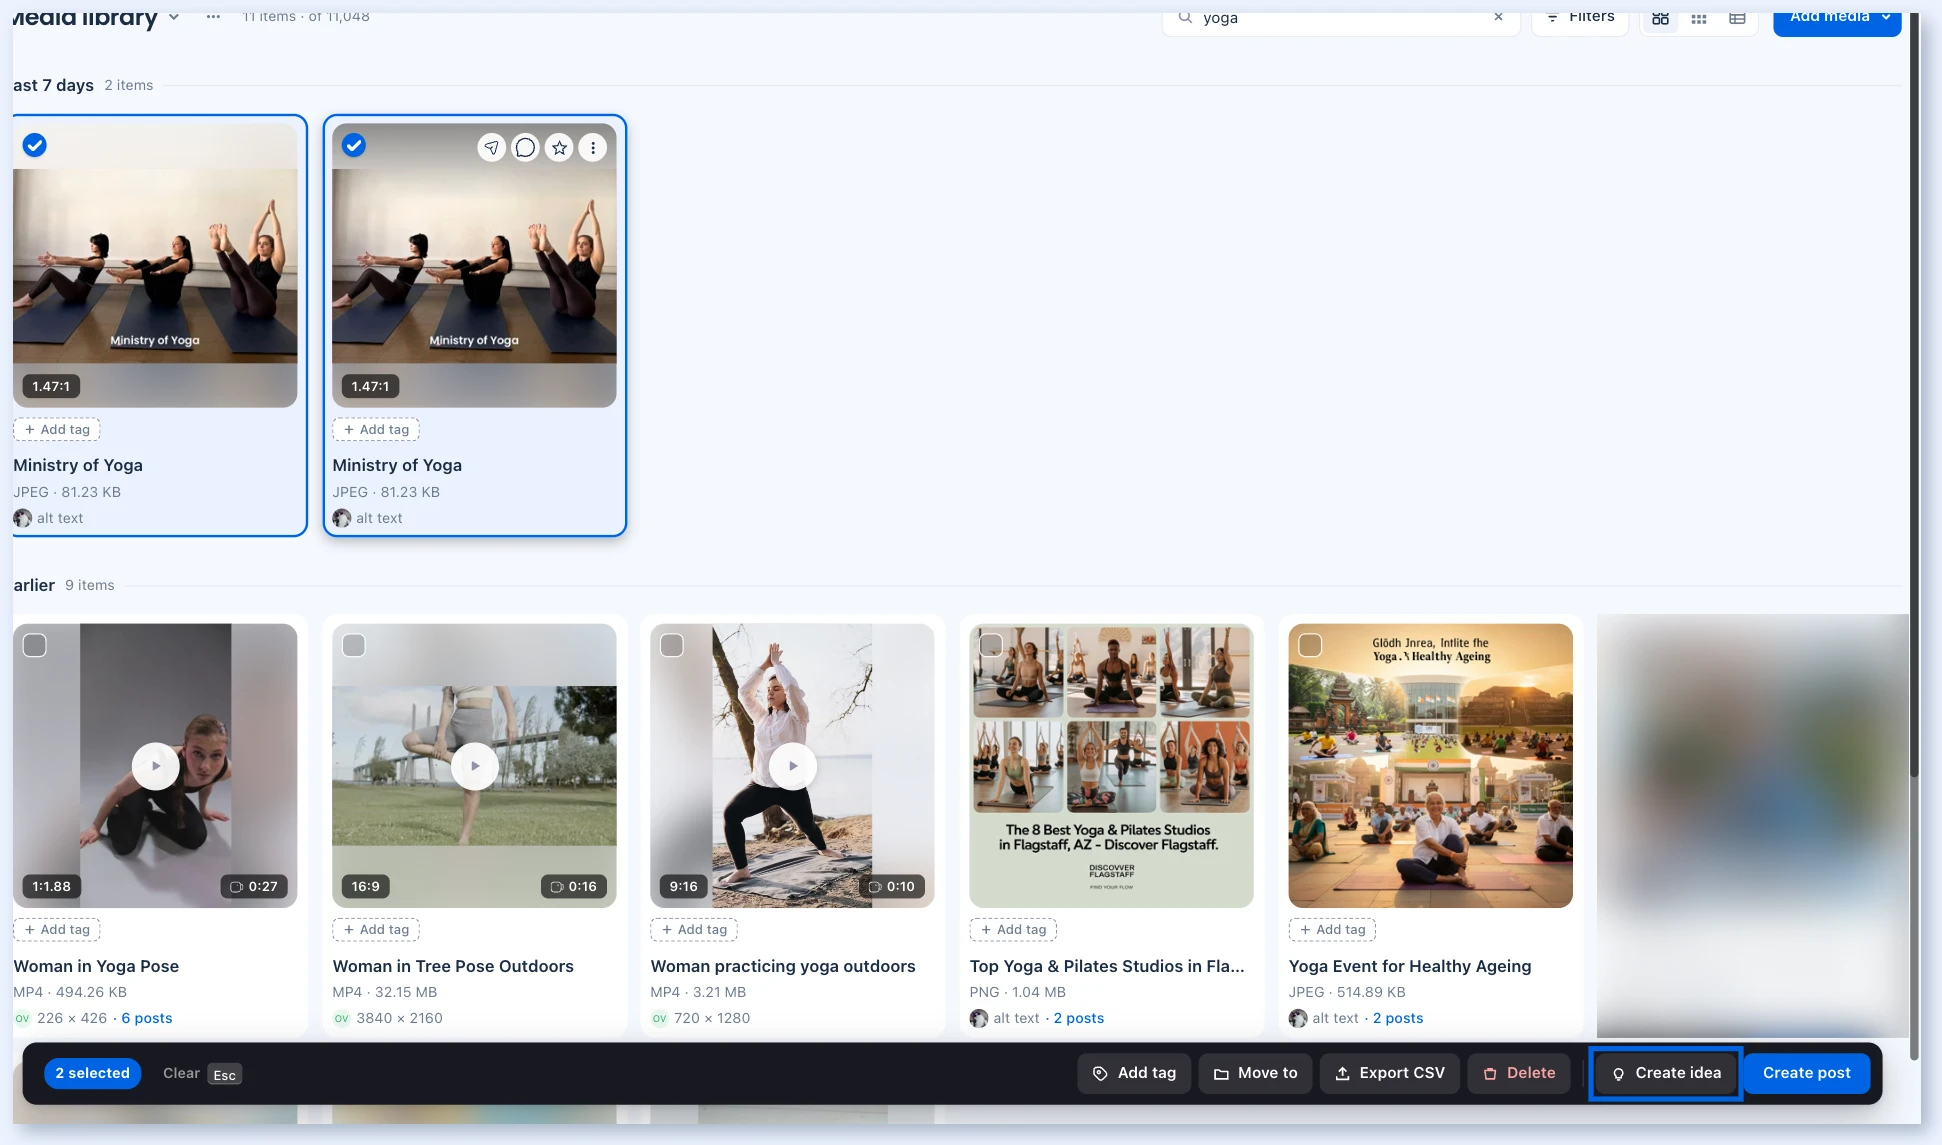This screenshot has height=1145, width=1942.
Task: Star the second Ministry of Yoga image
Action: tap(559, 147)
